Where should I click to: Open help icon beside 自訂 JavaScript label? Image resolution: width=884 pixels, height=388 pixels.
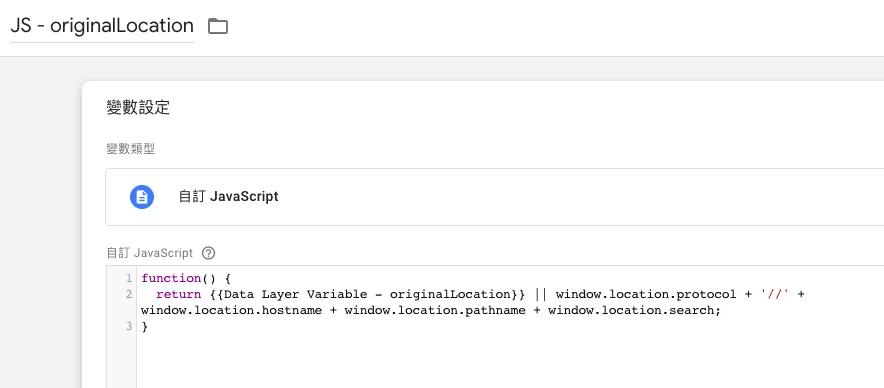coord(209,253)
